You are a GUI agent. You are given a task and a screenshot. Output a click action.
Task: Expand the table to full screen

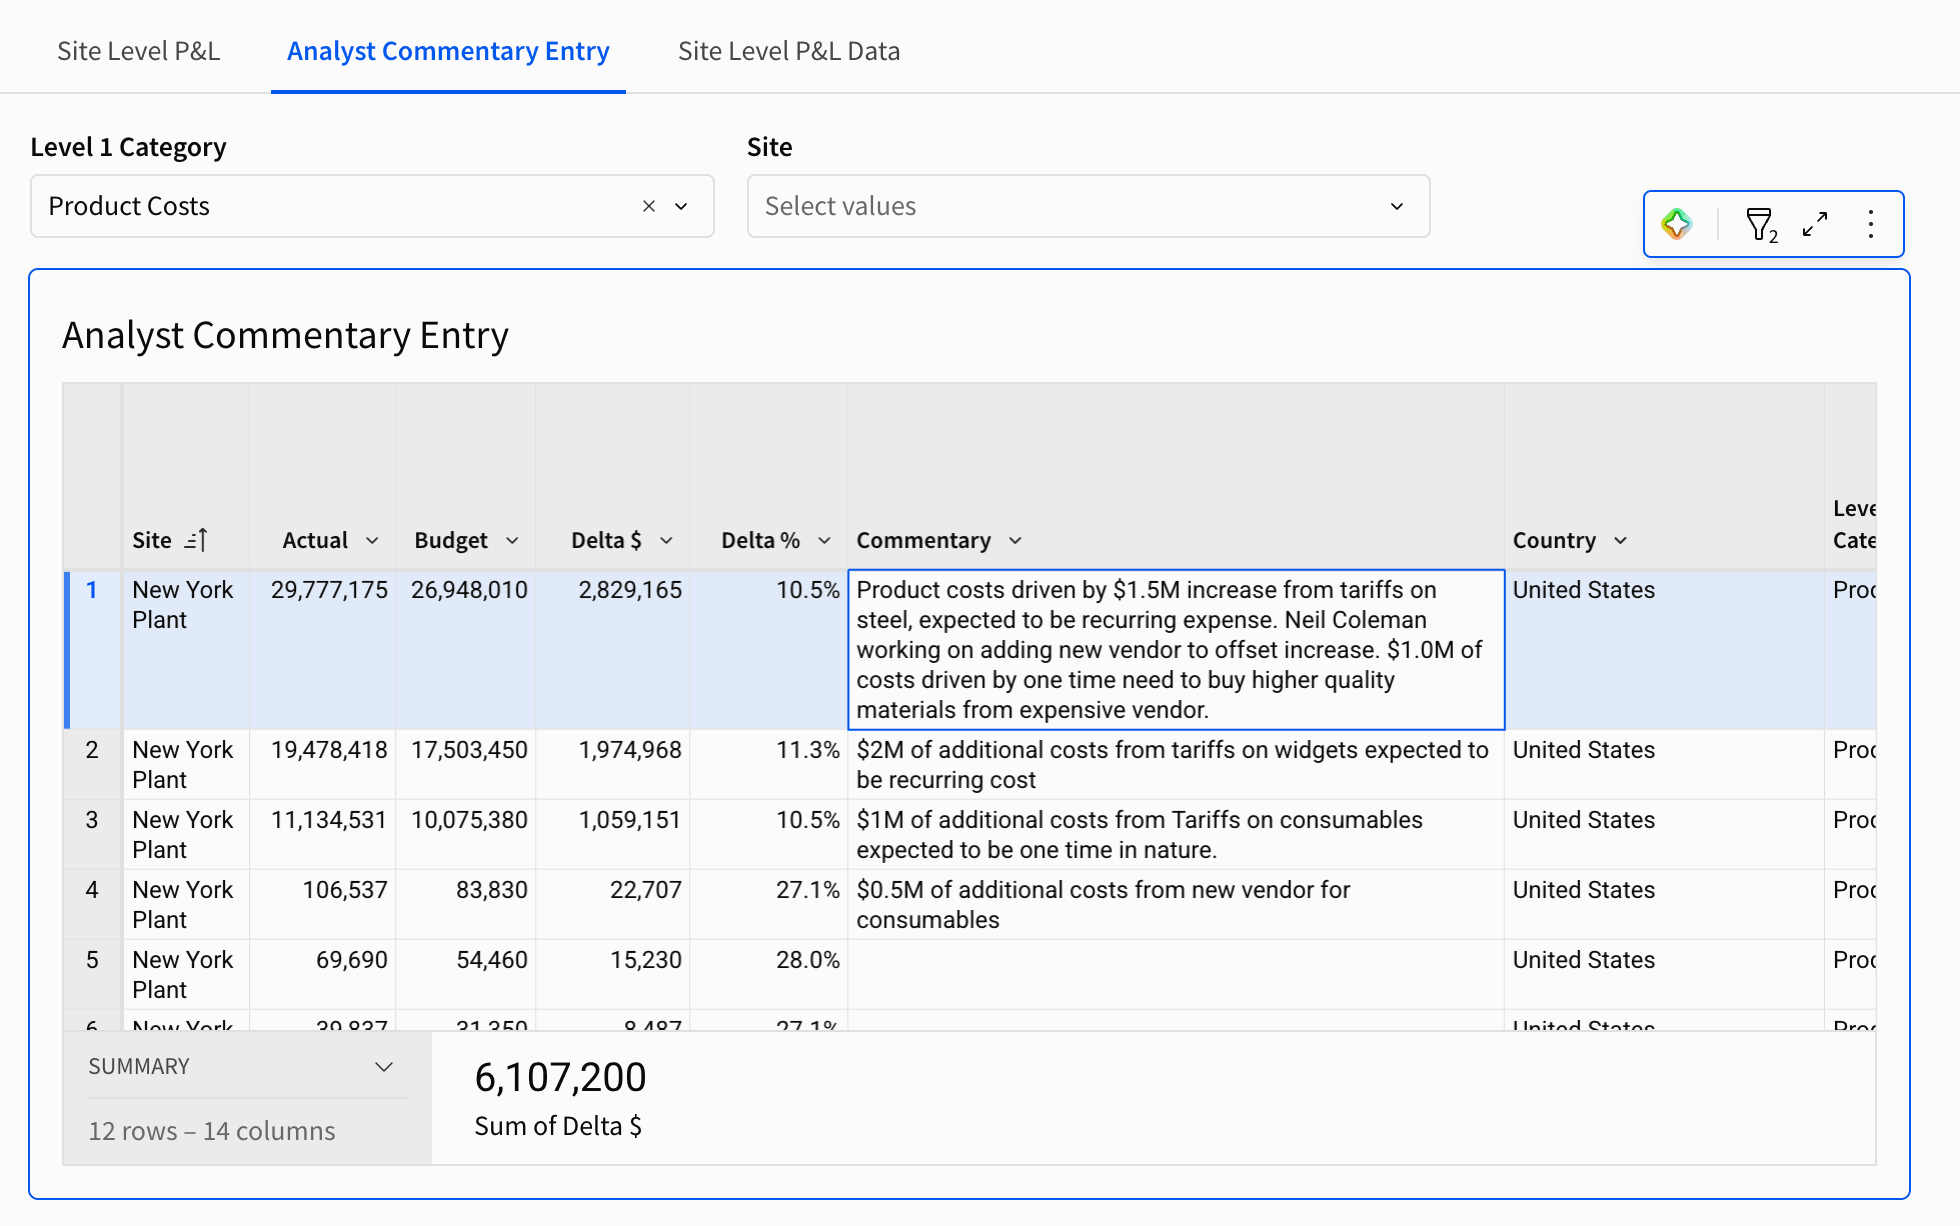[x=1815, y=224]
